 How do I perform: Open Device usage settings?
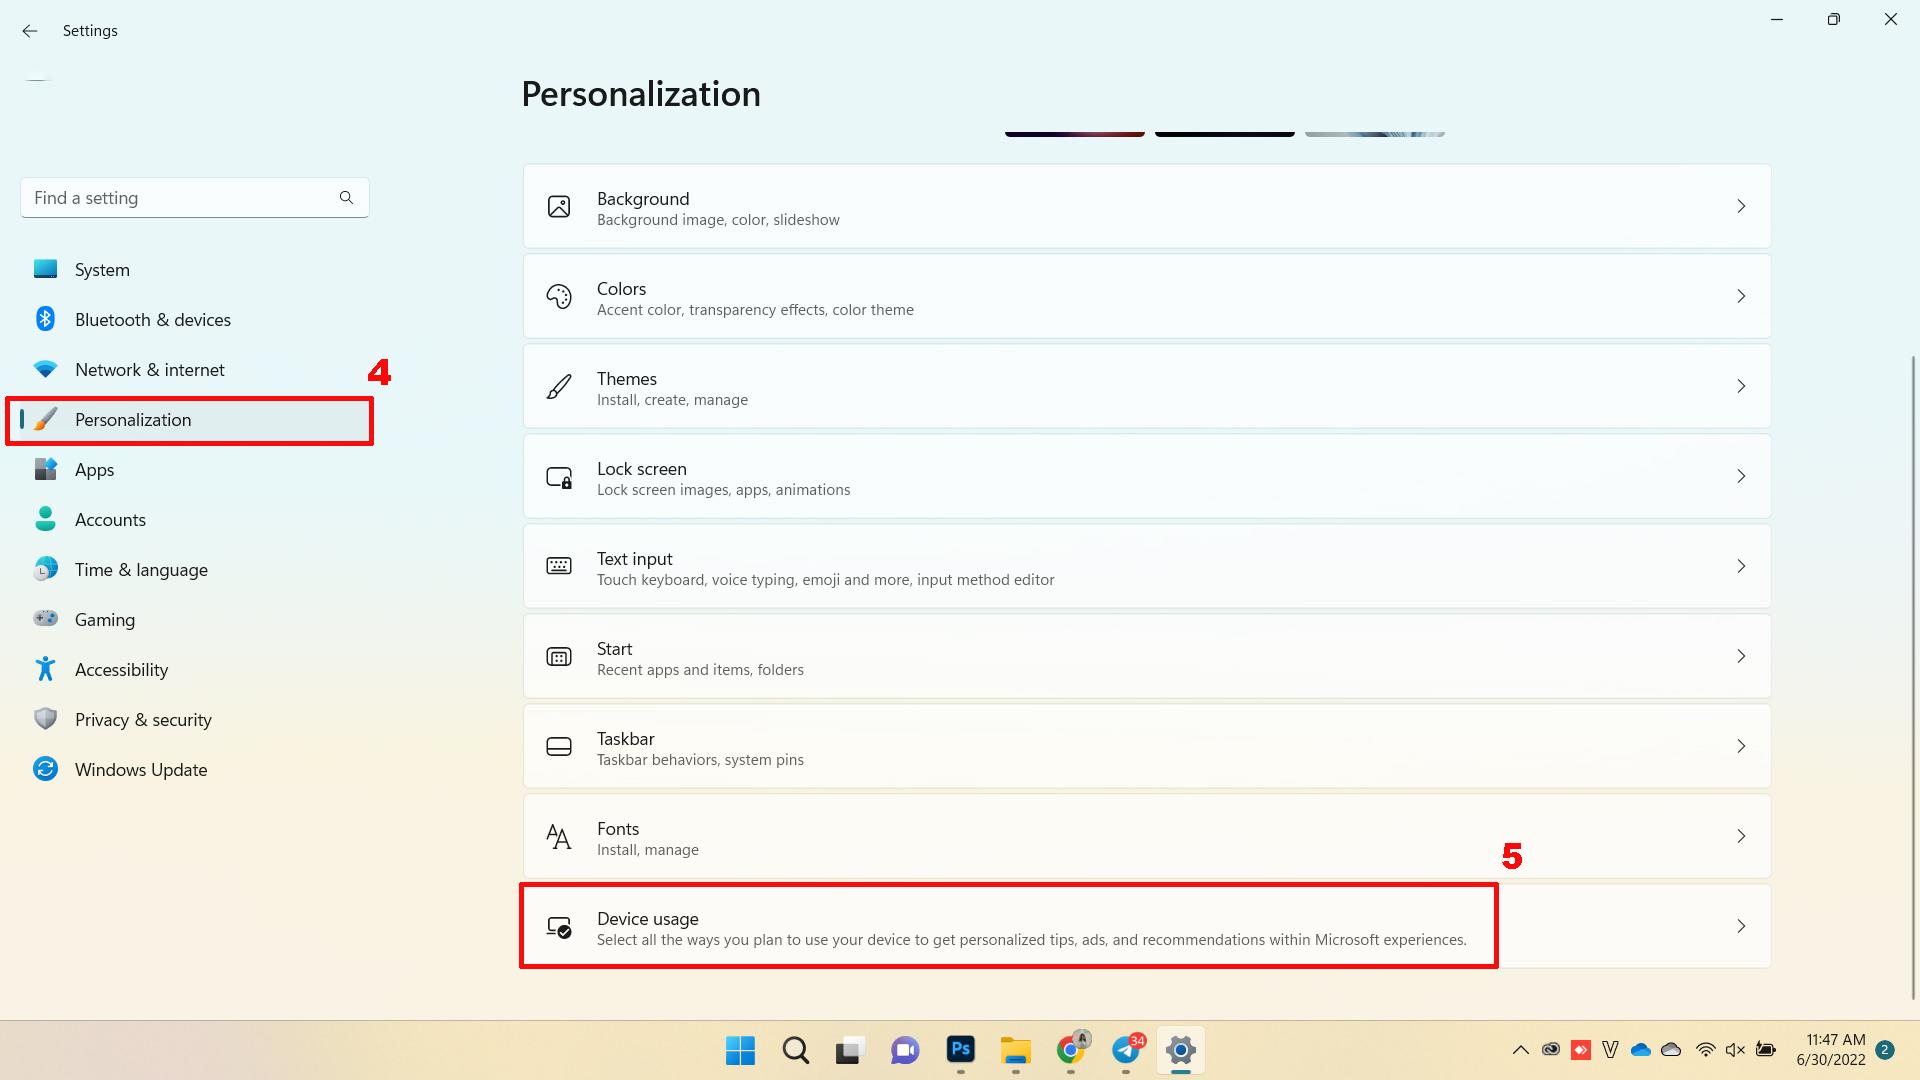1147,927
